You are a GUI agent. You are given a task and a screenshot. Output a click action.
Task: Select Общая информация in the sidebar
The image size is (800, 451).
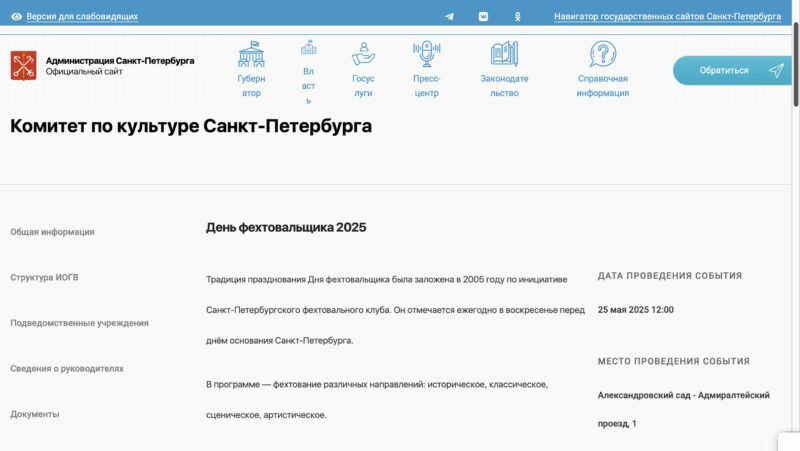[52, 232]
